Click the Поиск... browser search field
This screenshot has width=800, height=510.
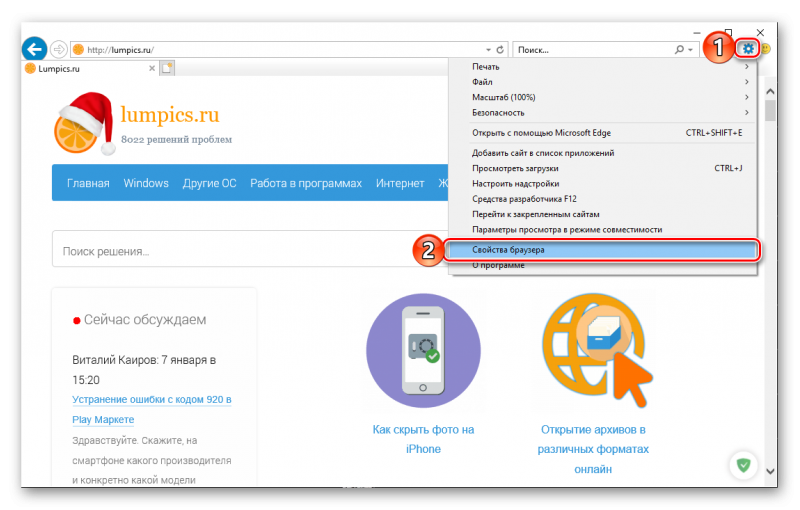coord(592,49)
